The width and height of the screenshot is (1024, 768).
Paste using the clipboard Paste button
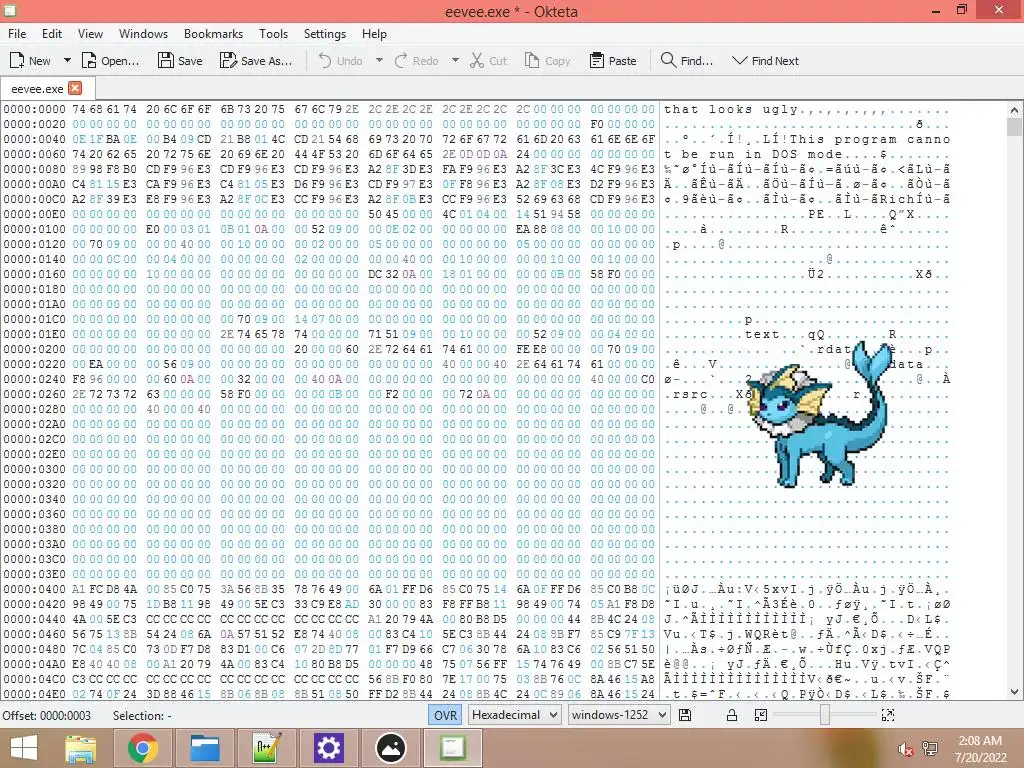point(613,61)
